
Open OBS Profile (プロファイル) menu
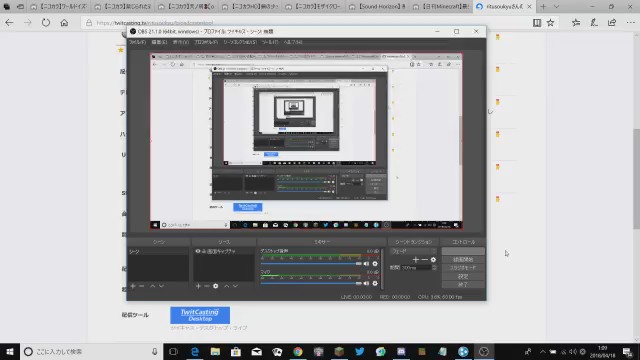point(206,42)
